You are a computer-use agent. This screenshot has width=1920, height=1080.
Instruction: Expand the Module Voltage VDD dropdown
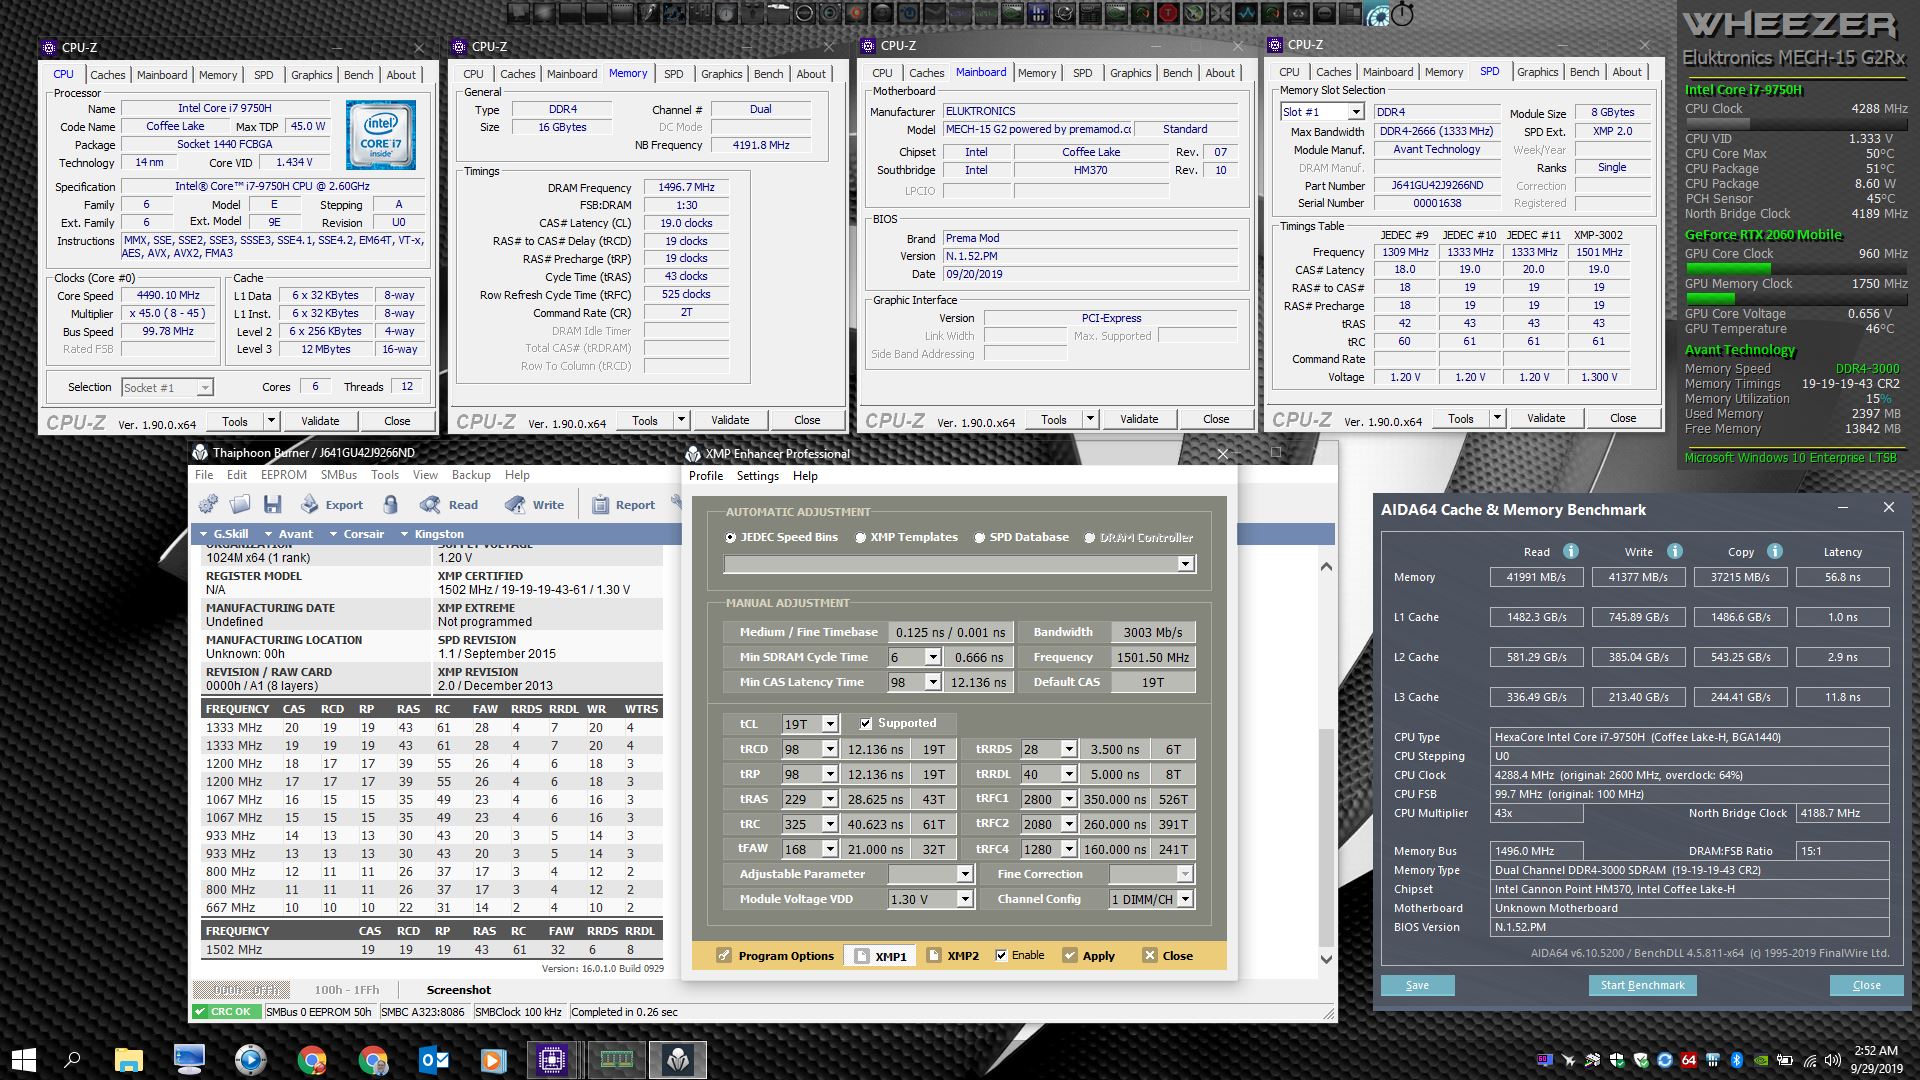[x=964, y=899]
